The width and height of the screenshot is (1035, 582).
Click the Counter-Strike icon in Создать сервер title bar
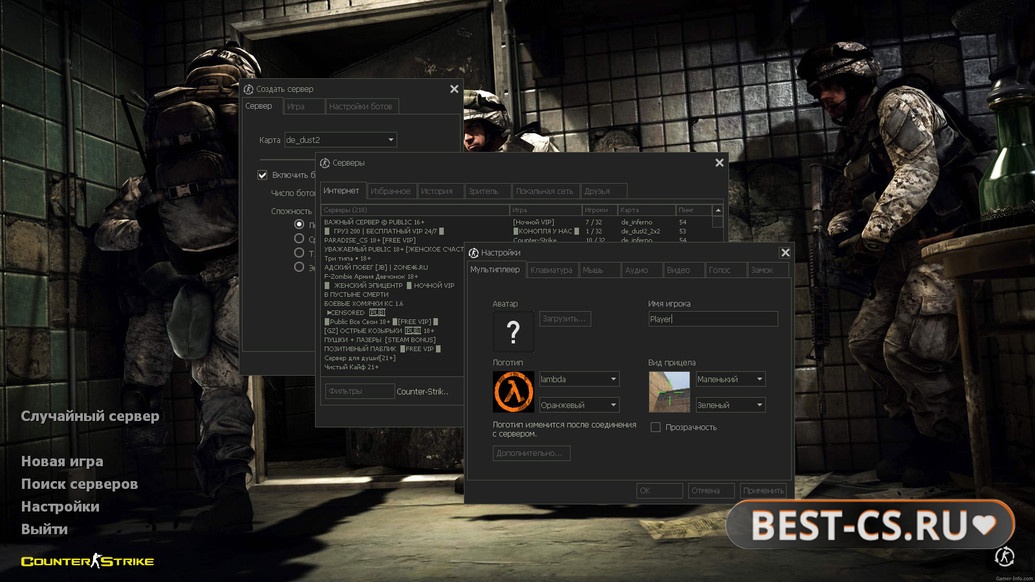[248, 89]
